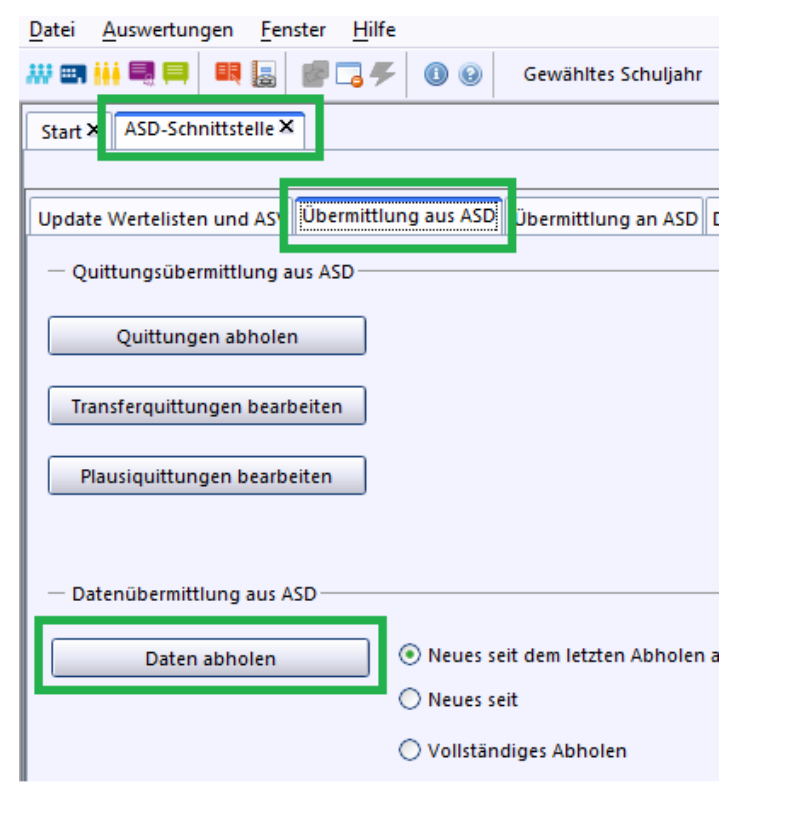Viewport: 810px width, 817px height.
Task: Click the blue info circle icon
Action: point(435,74)
